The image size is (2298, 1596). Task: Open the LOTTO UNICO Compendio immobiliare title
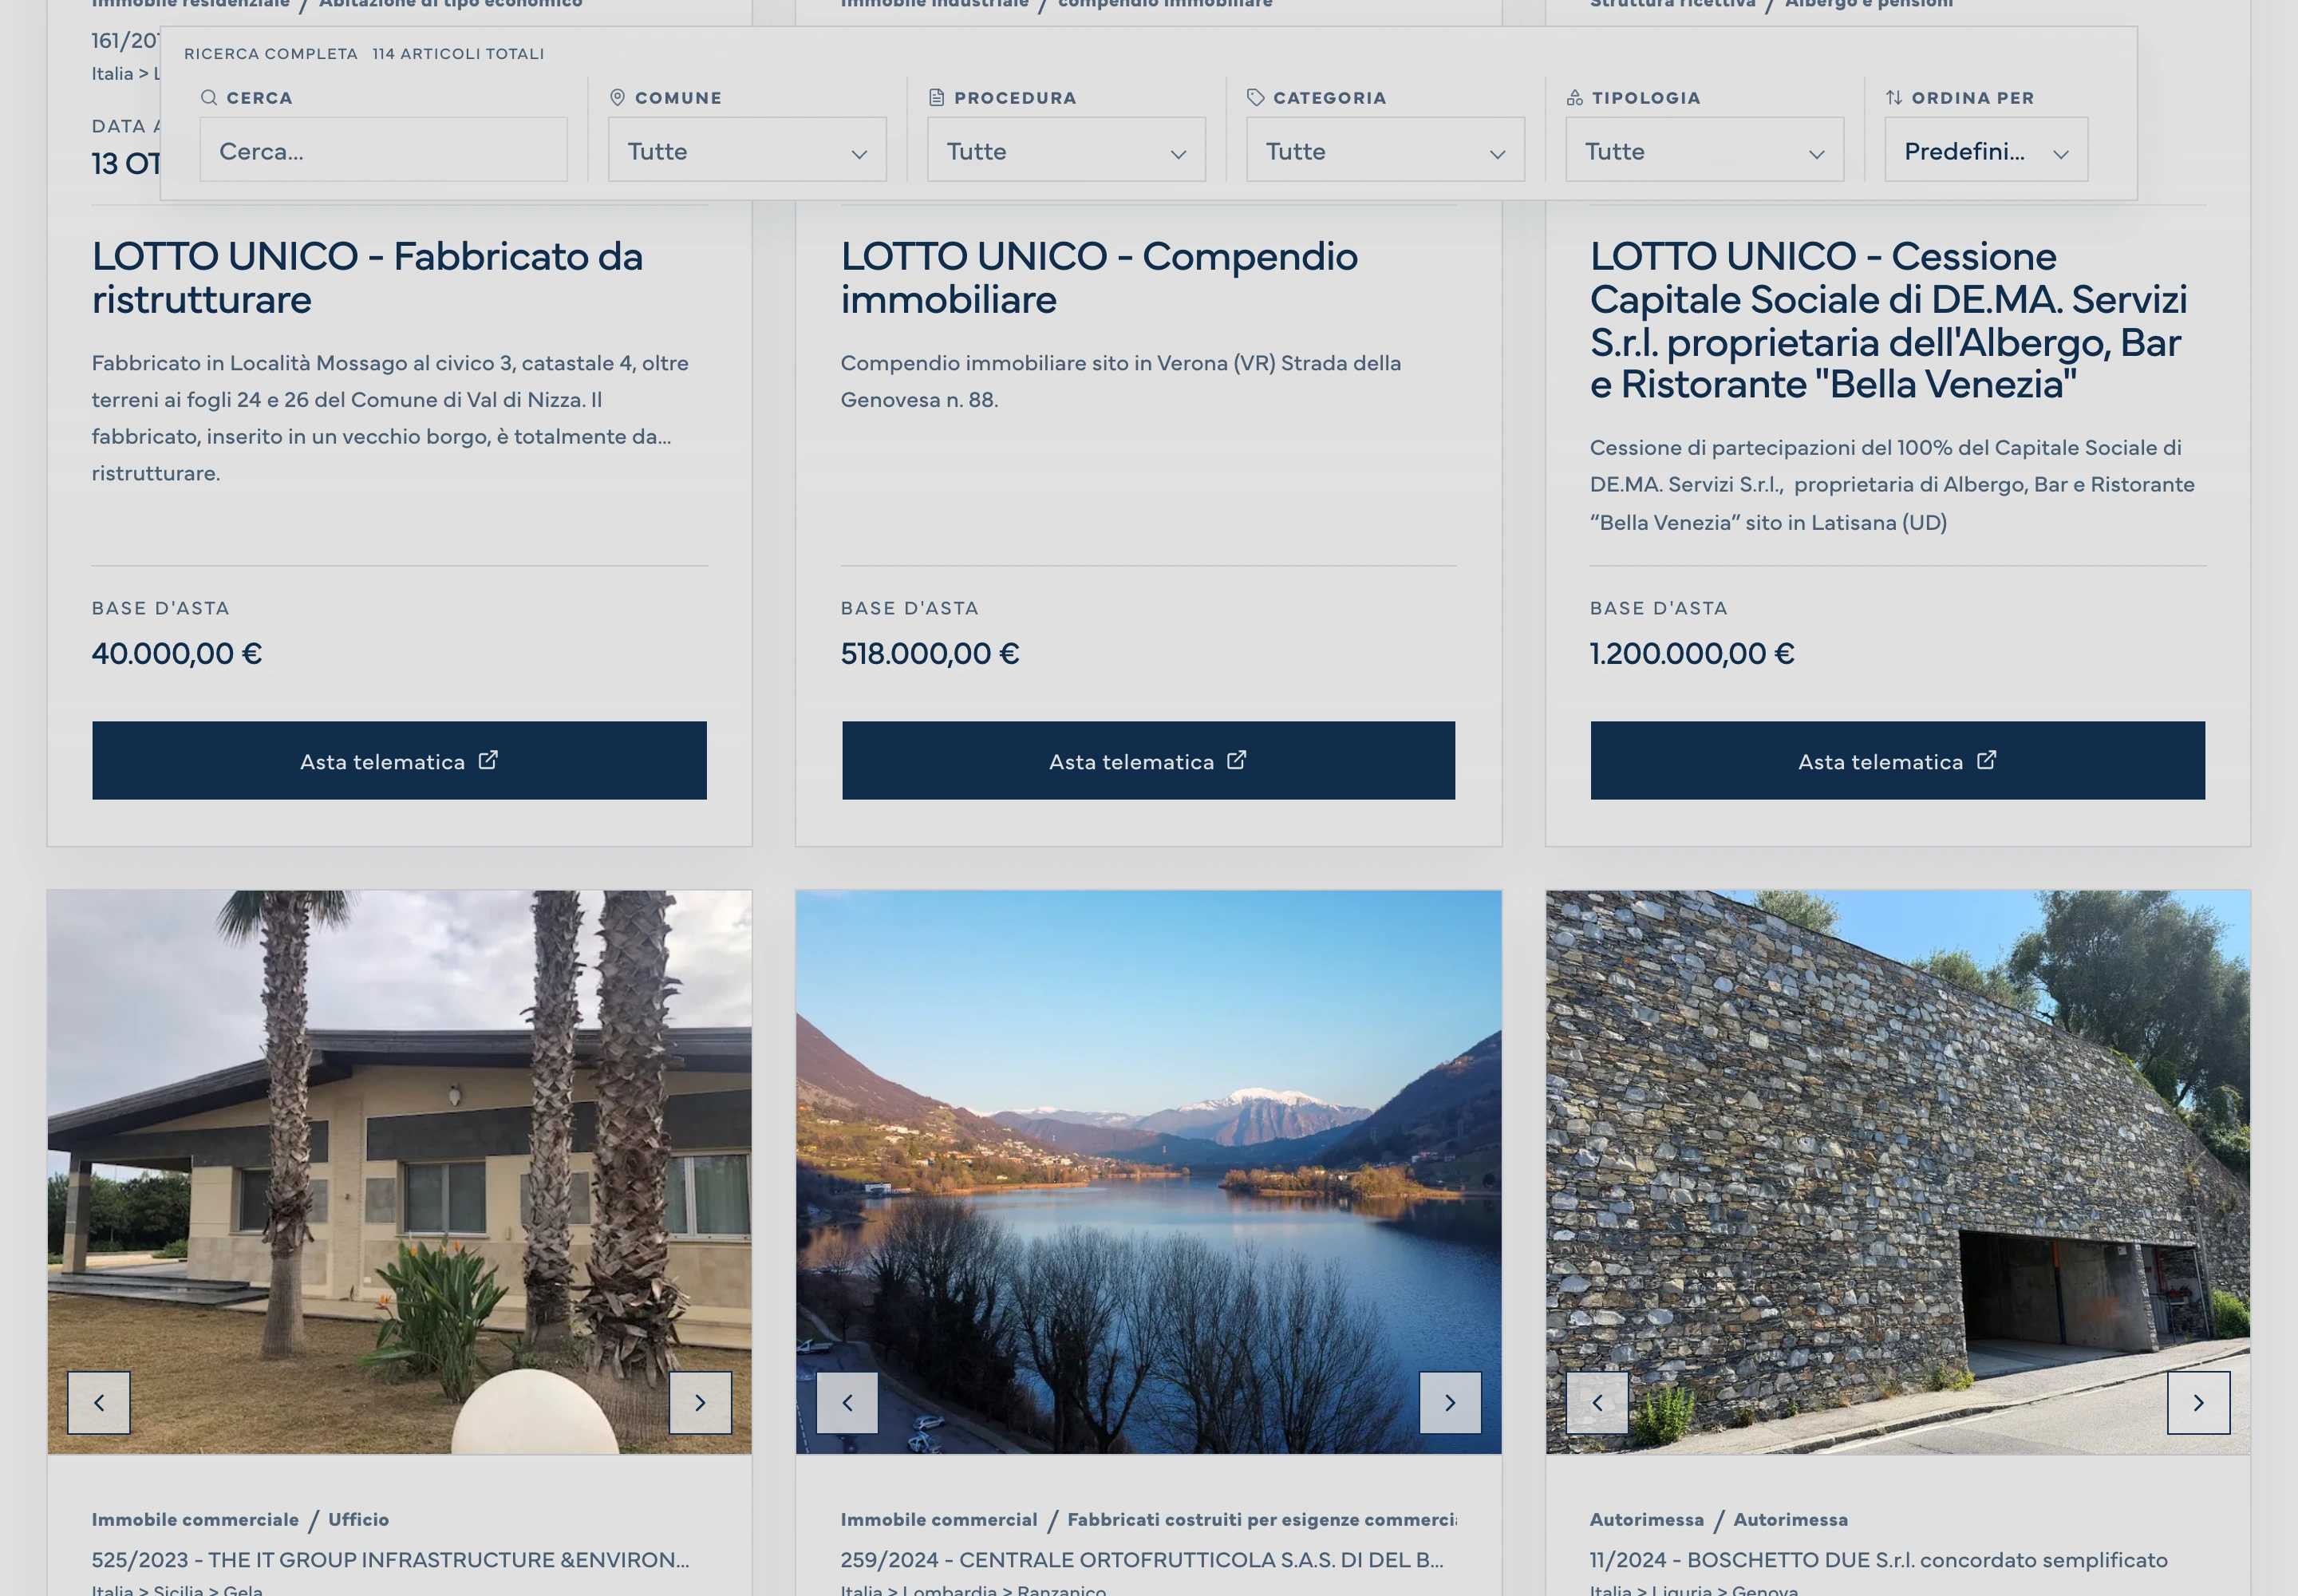[x=1099, y=278]
